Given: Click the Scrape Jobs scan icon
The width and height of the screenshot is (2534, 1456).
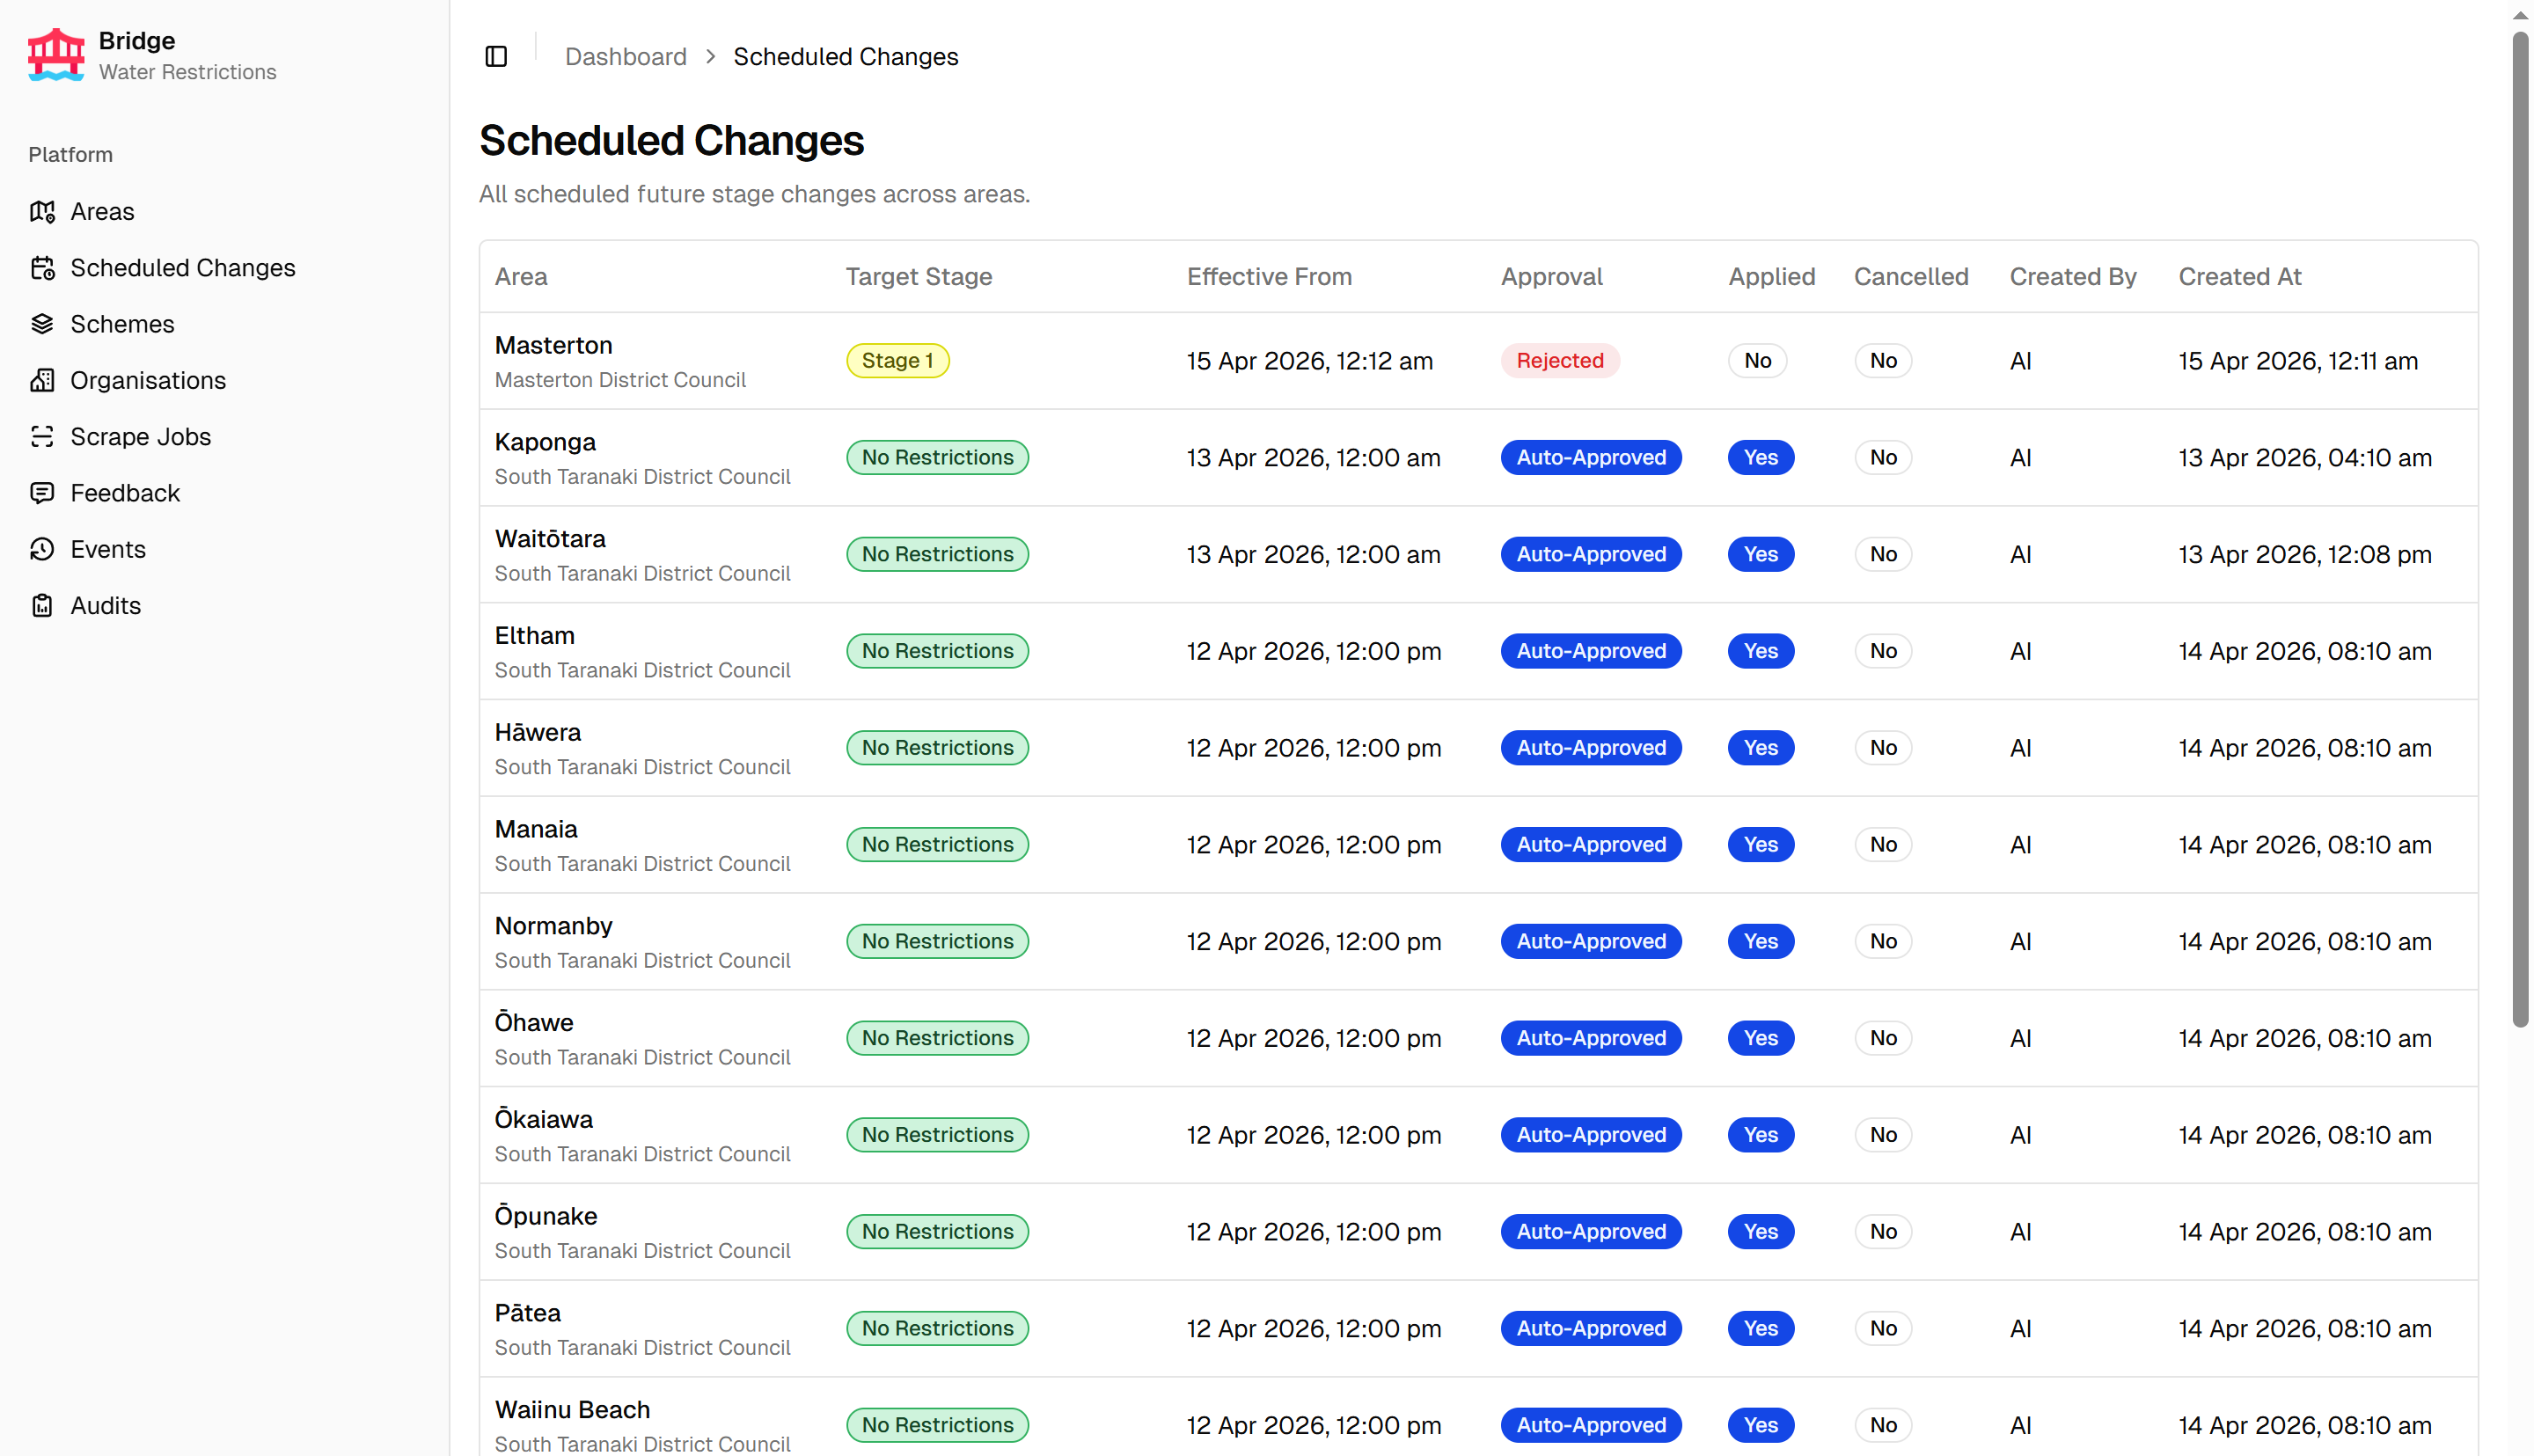Looking at the screenshot, I should tap(42, 437).
